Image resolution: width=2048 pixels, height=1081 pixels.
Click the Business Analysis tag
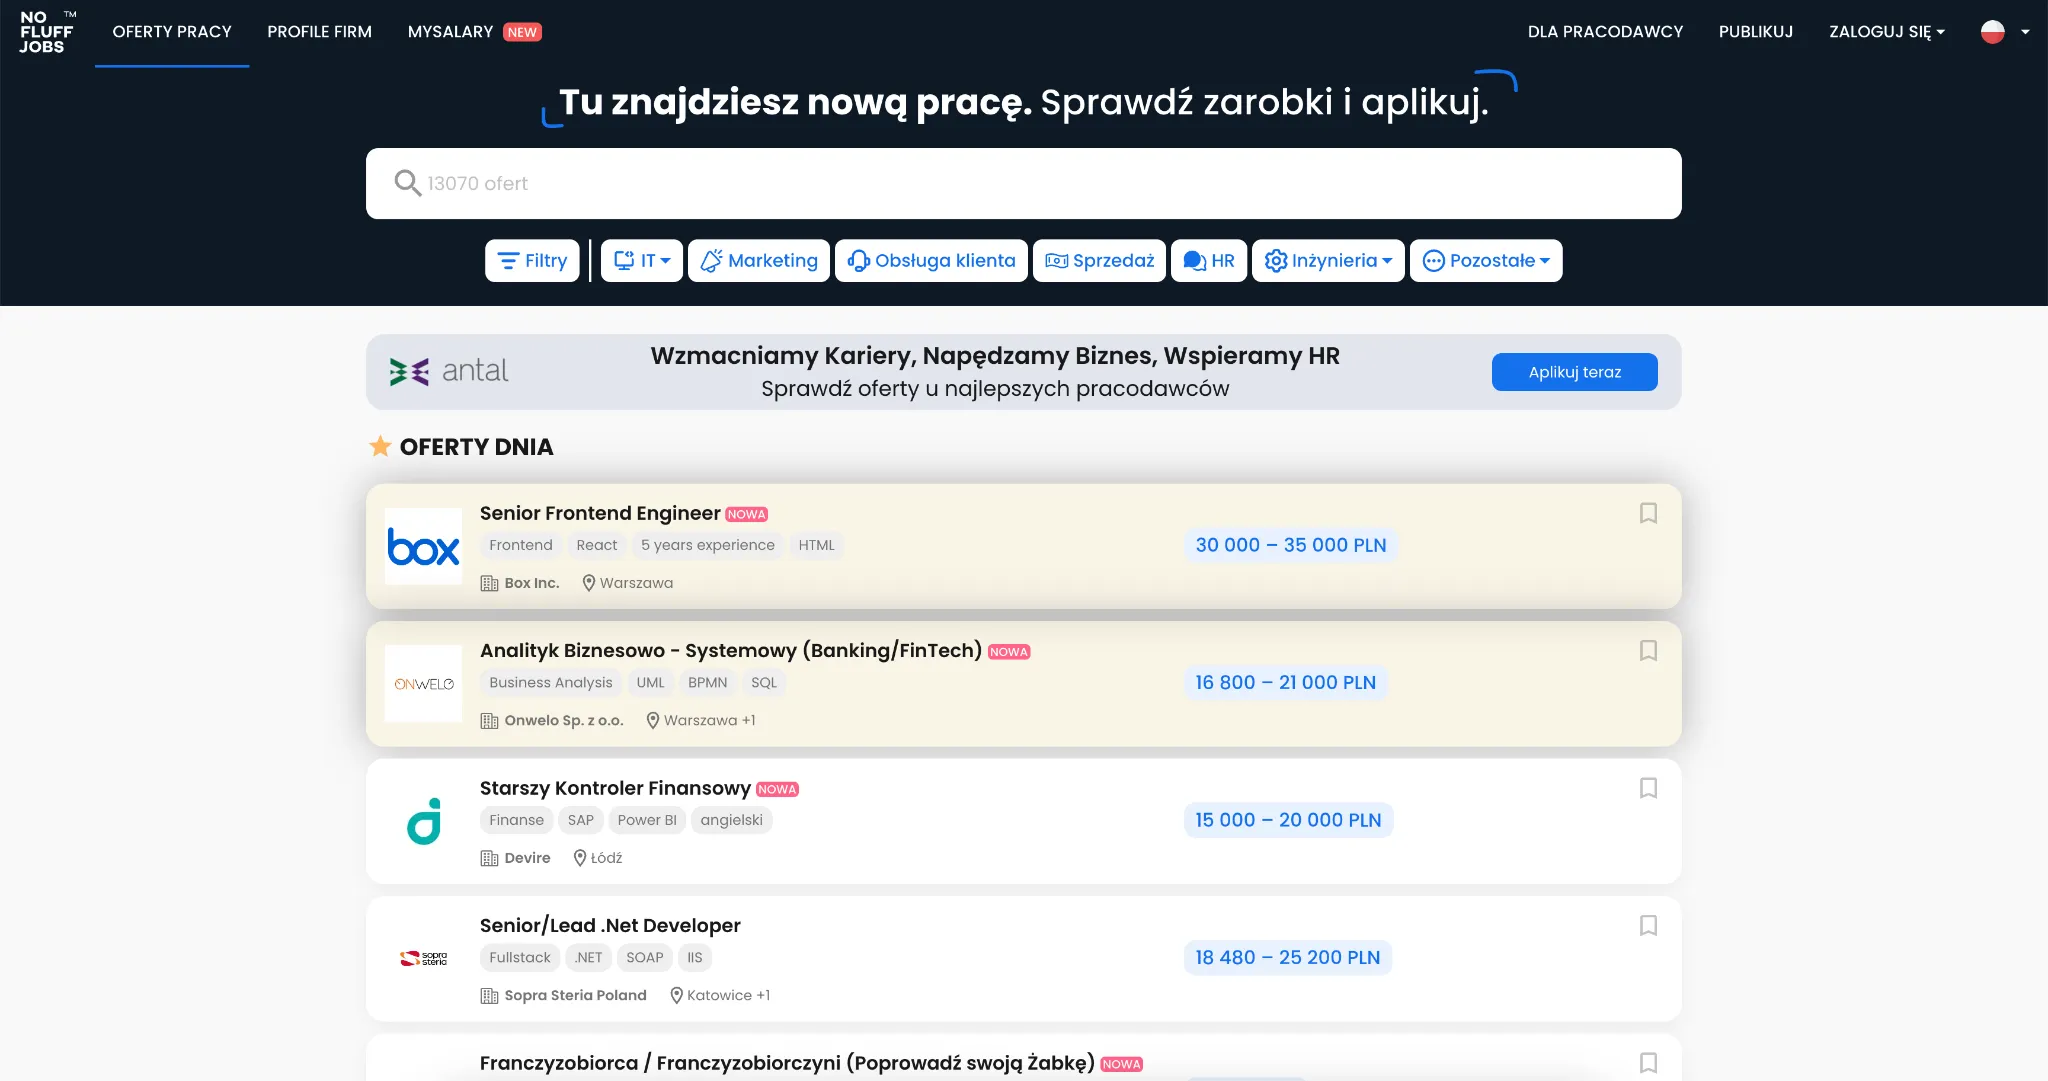(551, 683)
